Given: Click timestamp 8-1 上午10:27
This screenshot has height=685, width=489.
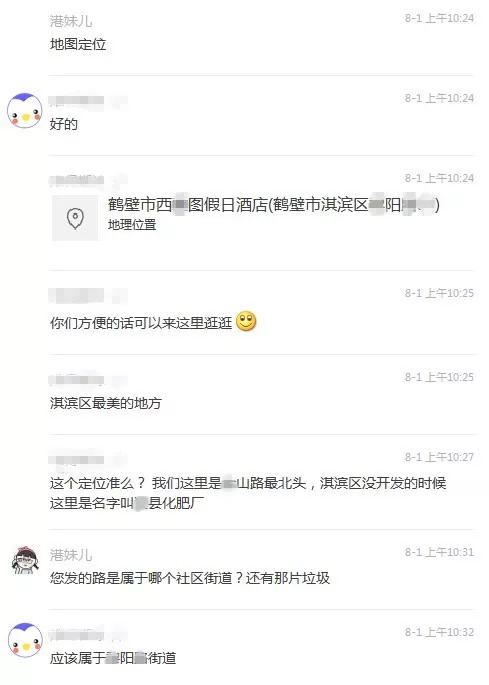Looking at the screenshot, I should pos(439,457).
